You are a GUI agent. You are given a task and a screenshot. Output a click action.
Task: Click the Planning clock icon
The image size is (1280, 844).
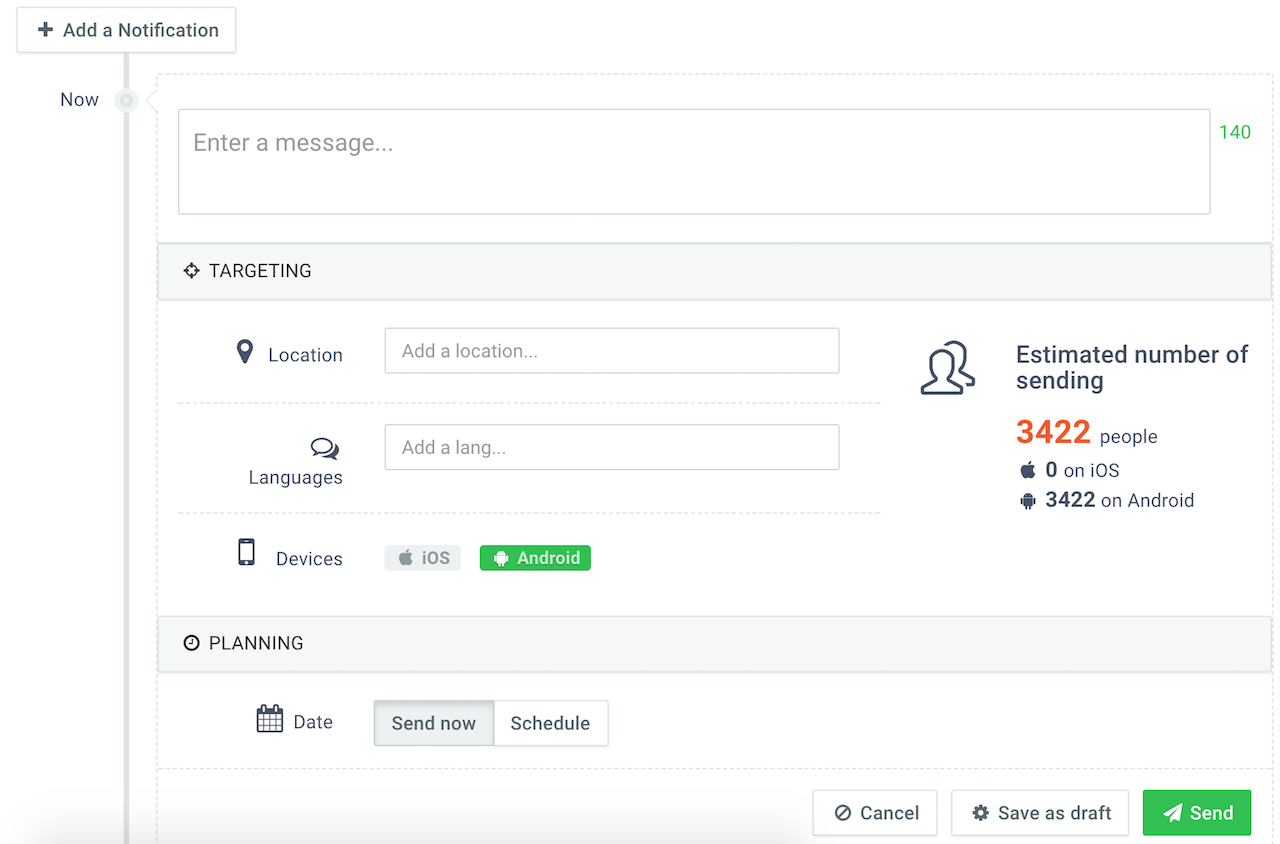191,643
